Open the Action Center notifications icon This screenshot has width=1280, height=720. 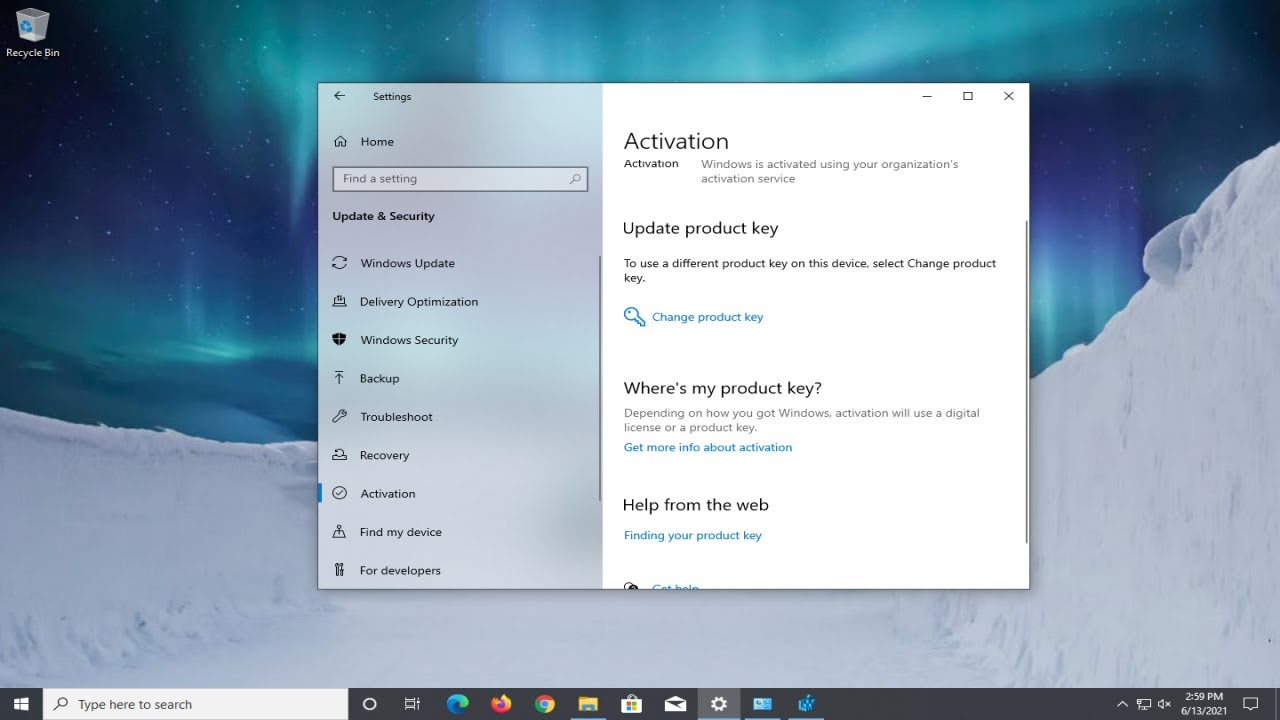click(x=1251, y=704)
